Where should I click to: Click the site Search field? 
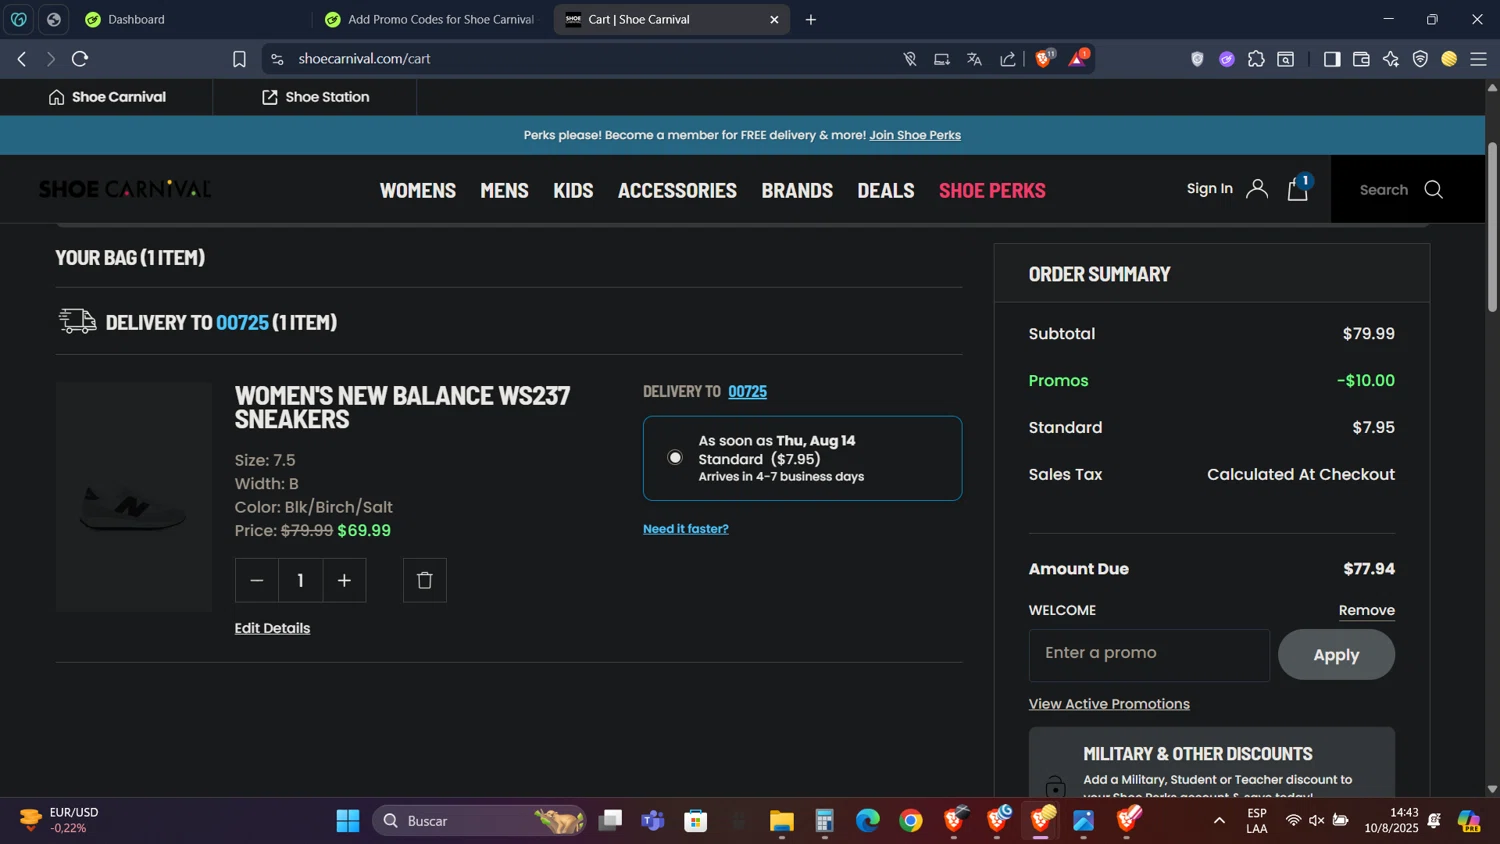tap(1383, 190)
